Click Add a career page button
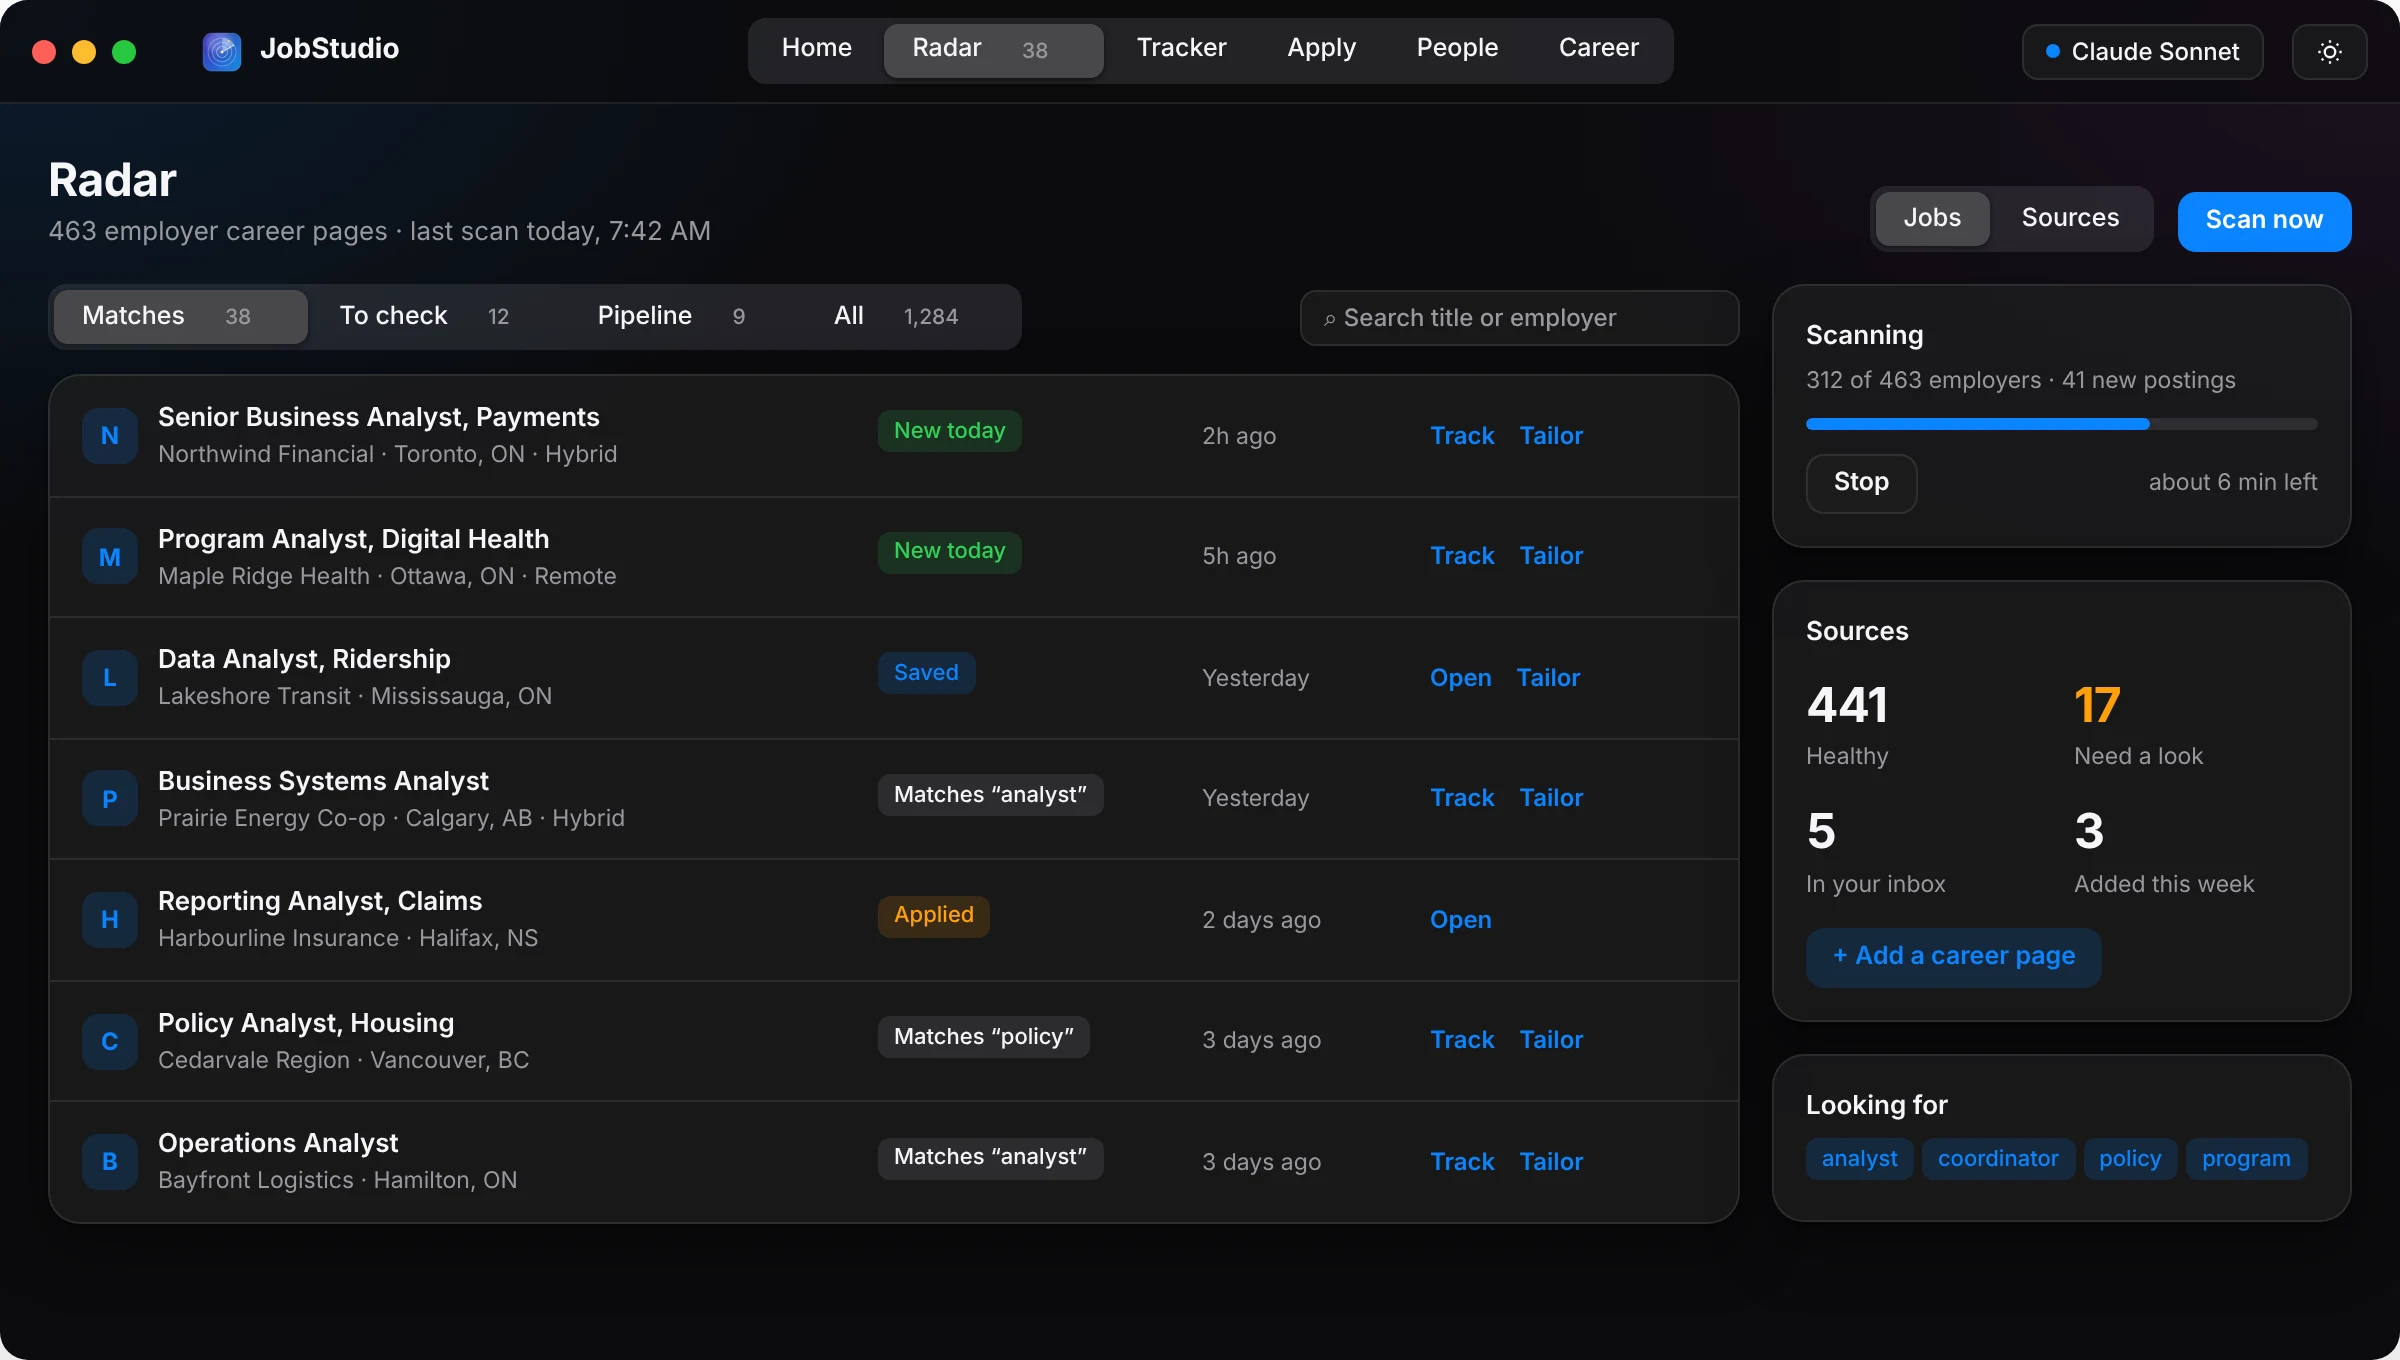 [1953, 957]
